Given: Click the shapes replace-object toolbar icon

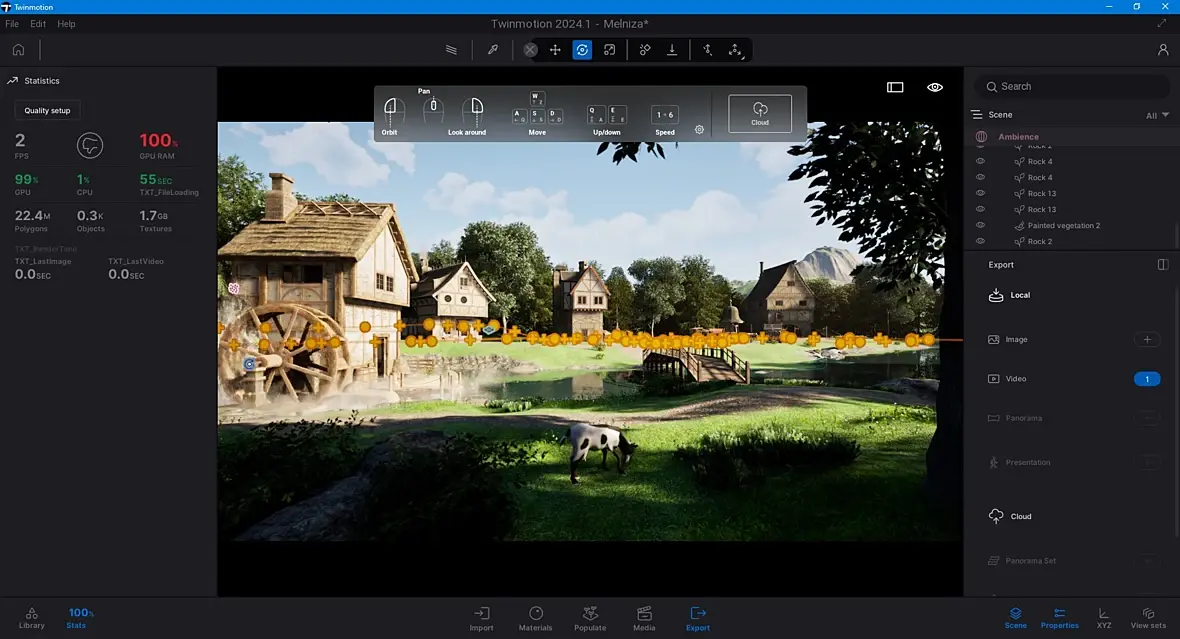Looking at the screenshot, I should (644, 50).
